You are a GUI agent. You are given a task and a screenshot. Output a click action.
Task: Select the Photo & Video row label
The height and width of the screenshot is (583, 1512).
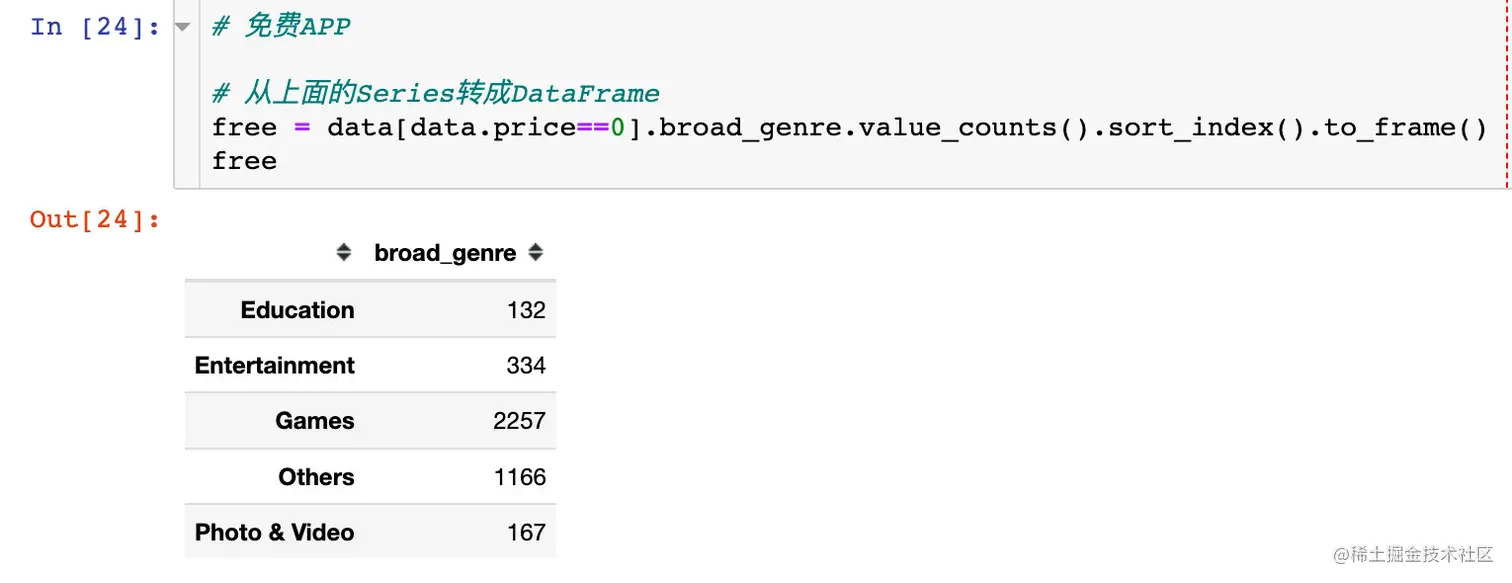275,533
